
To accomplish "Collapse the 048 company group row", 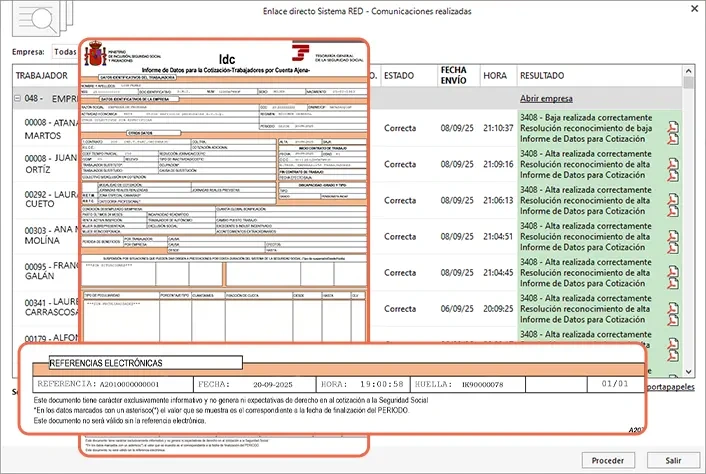I will tap(18, 100).
